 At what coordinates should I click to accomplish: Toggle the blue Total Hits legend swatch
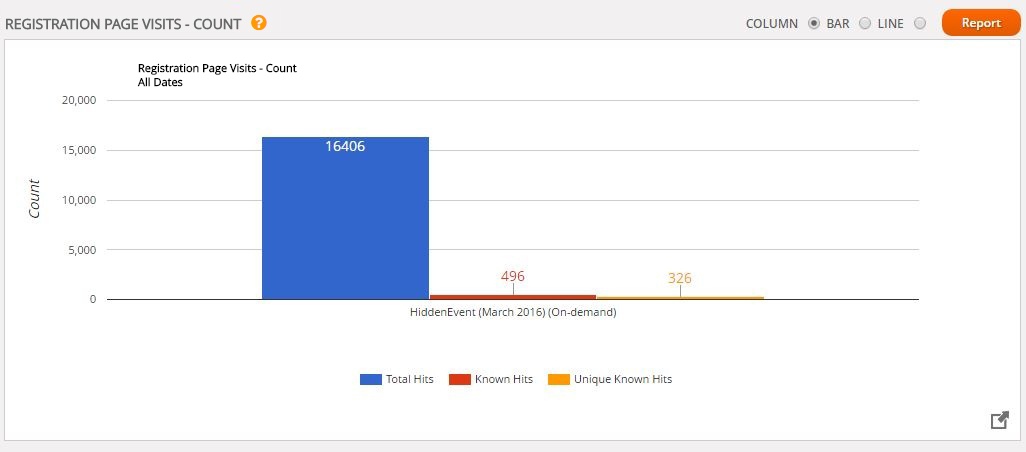(x=370, y=379)
